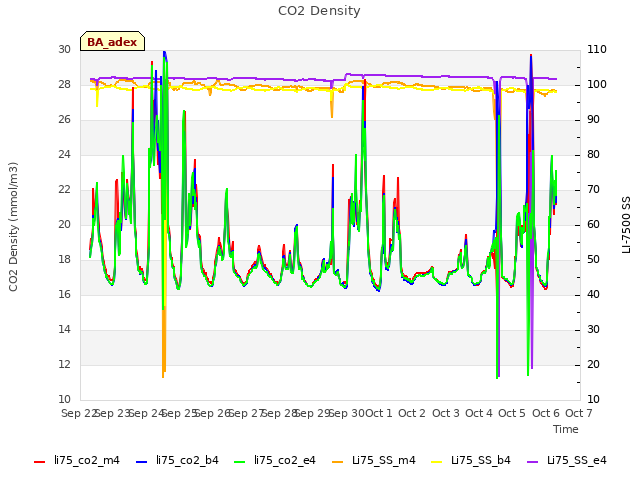Viewport: 640px width, 480px height.
Task: Click the Oct 1 x-axis tick label
Action: (x=378, y=413)
